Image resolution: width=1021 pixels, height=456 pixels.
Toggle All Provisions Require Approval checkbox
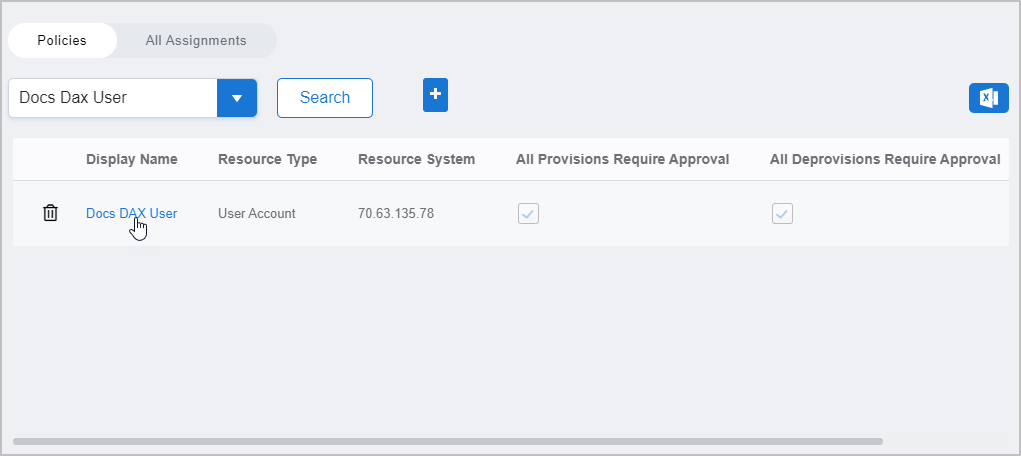click(x=528, y=213)
